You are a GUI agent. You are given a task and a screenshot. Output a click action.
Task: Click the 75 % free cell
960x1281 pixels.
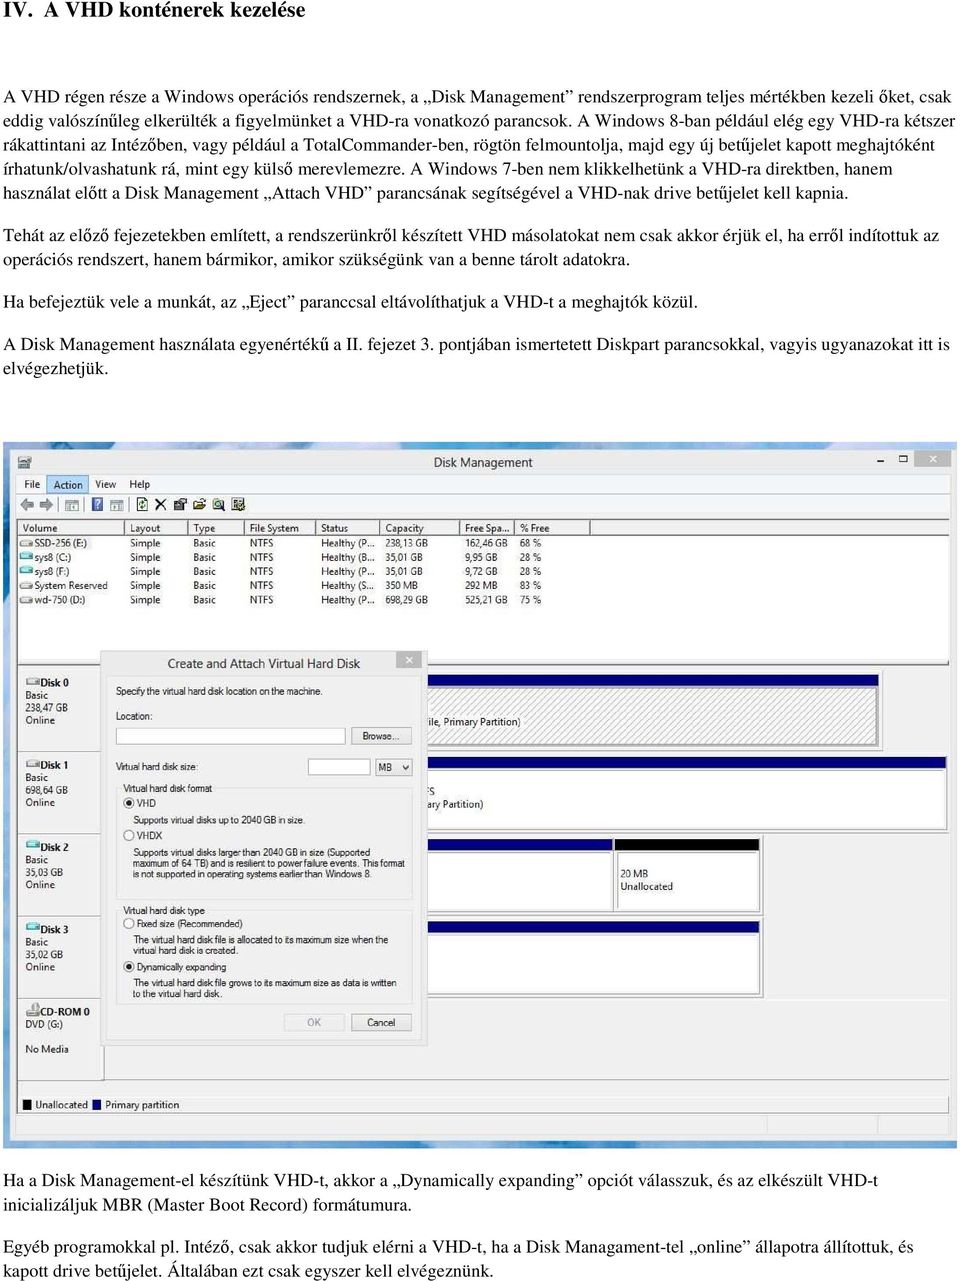pyautogui.click(x=530, y=600)
